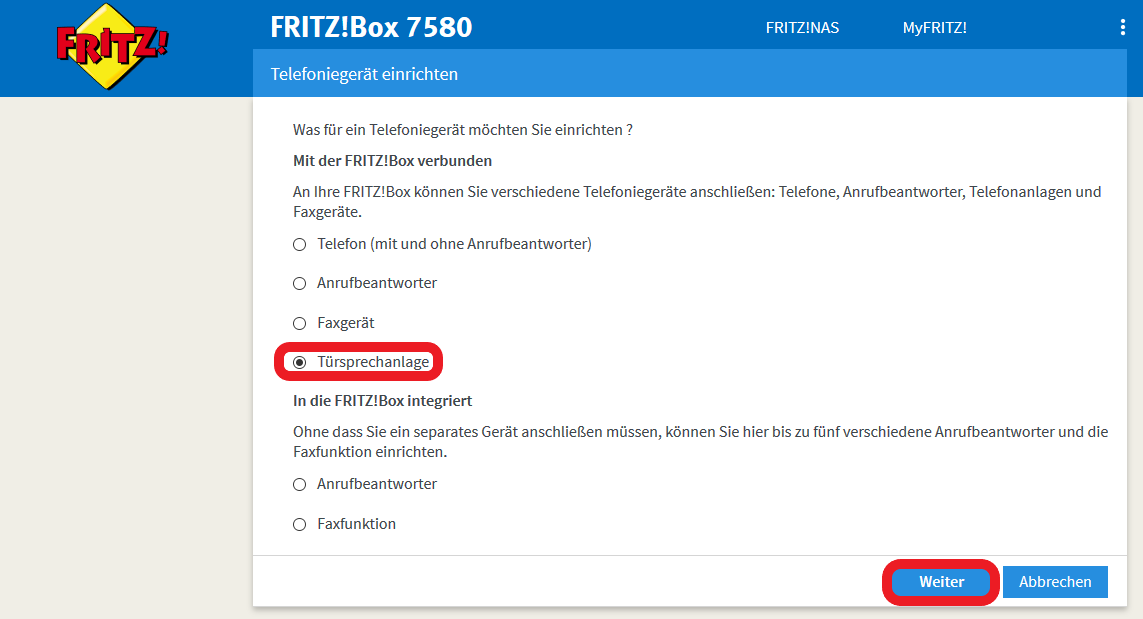Click the 'Was für ein Telefoniegerät' question text
Screen dimensions: 1143x619
pos(462,130)
